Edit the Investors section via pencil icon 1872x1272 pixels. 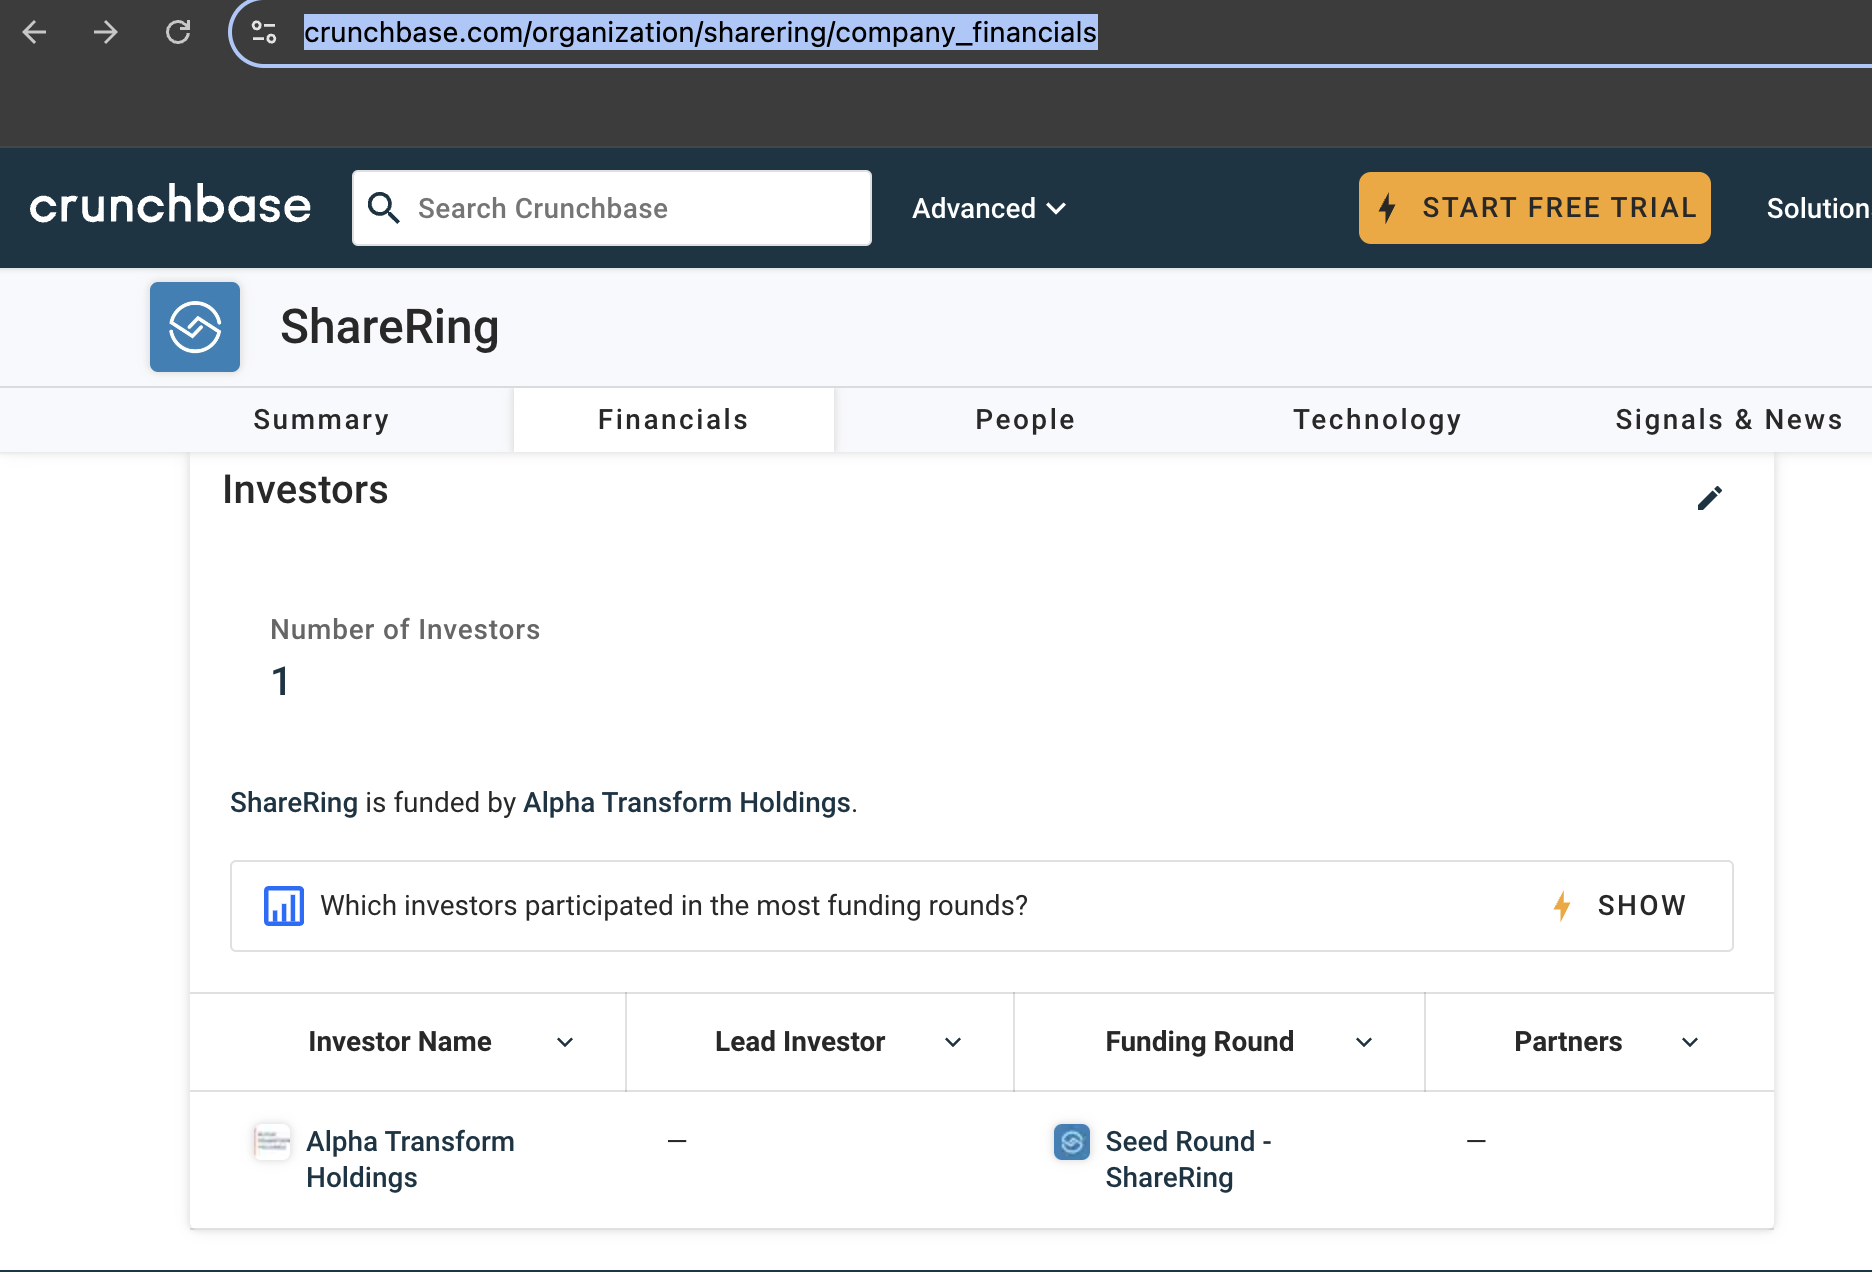point(1710,498)
